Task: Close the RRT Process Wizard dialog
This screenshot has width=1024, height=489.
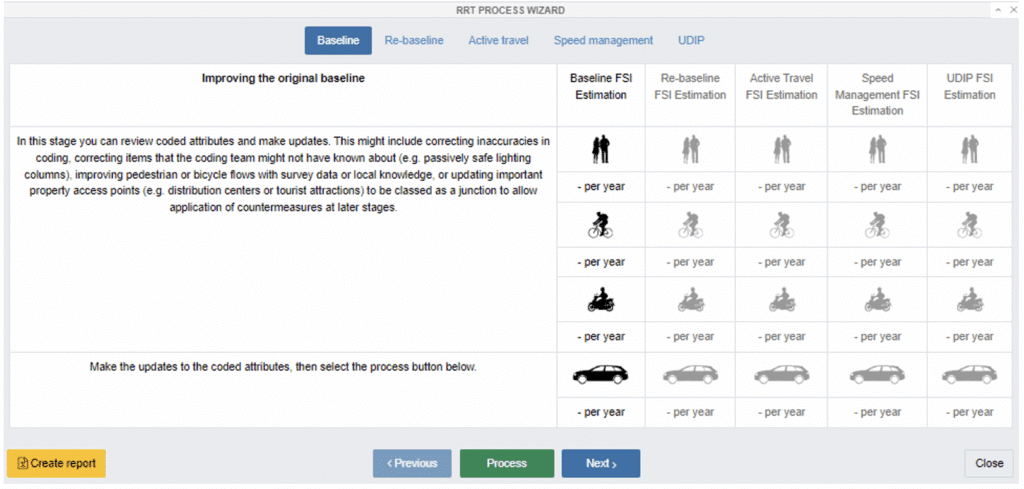Action: (989, 463)
